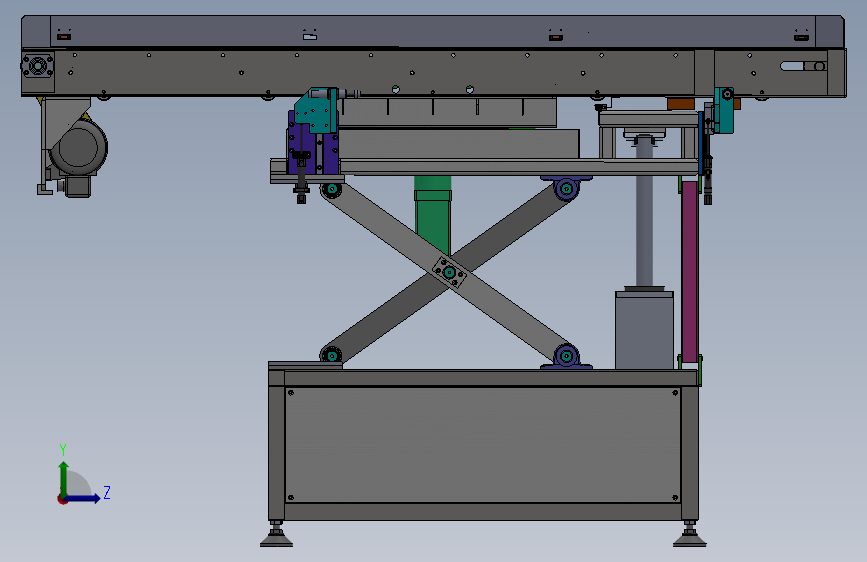Select the green lift cylinder behind the scissor
Screen dimensions: 867x562
tap(433, 215)
